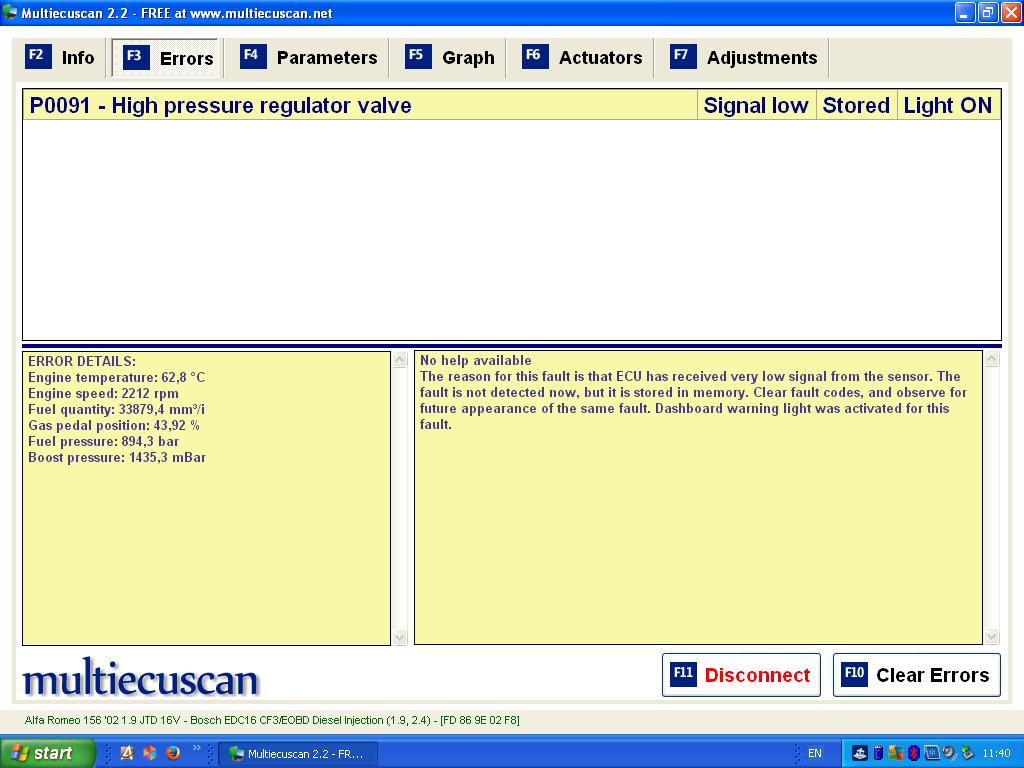This screenshot has width=1024, height=768.
Task: Click the ship tray icon
Action: click(860, 753)
